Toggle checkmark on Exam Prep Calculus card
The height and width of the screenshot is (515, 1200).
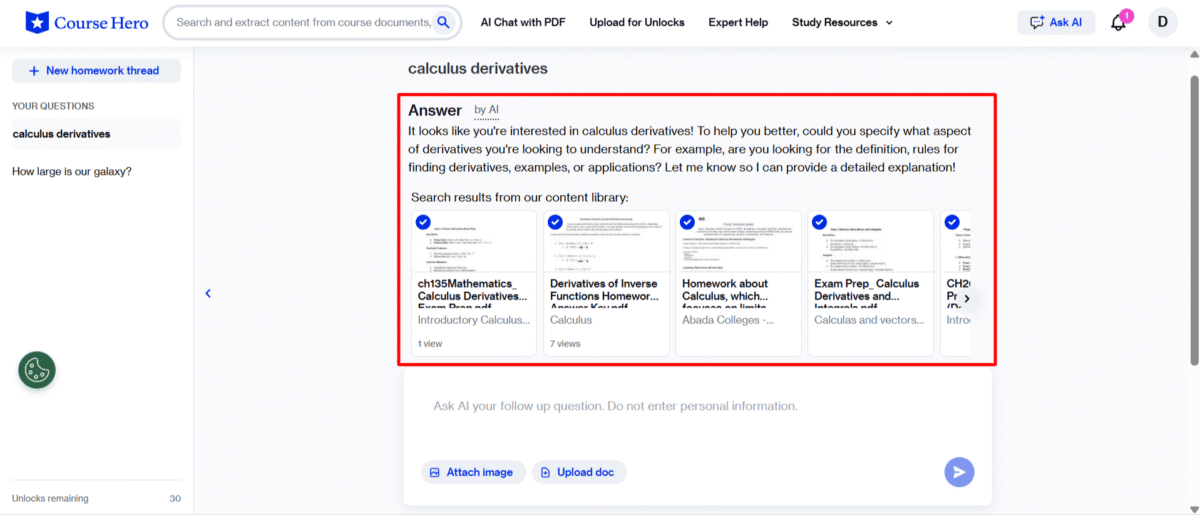pos(819,222)
